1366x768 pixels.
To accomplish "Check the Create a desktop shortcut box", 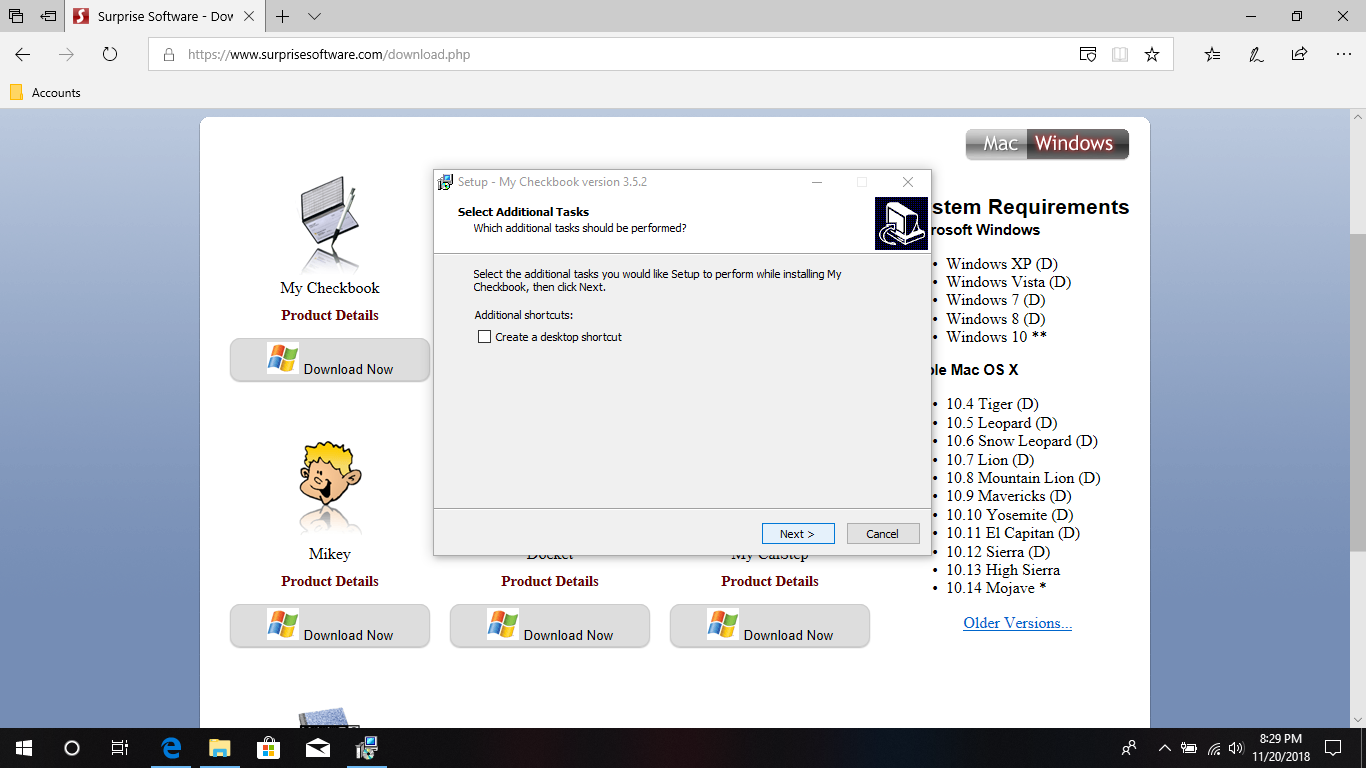I will (485, 337).
